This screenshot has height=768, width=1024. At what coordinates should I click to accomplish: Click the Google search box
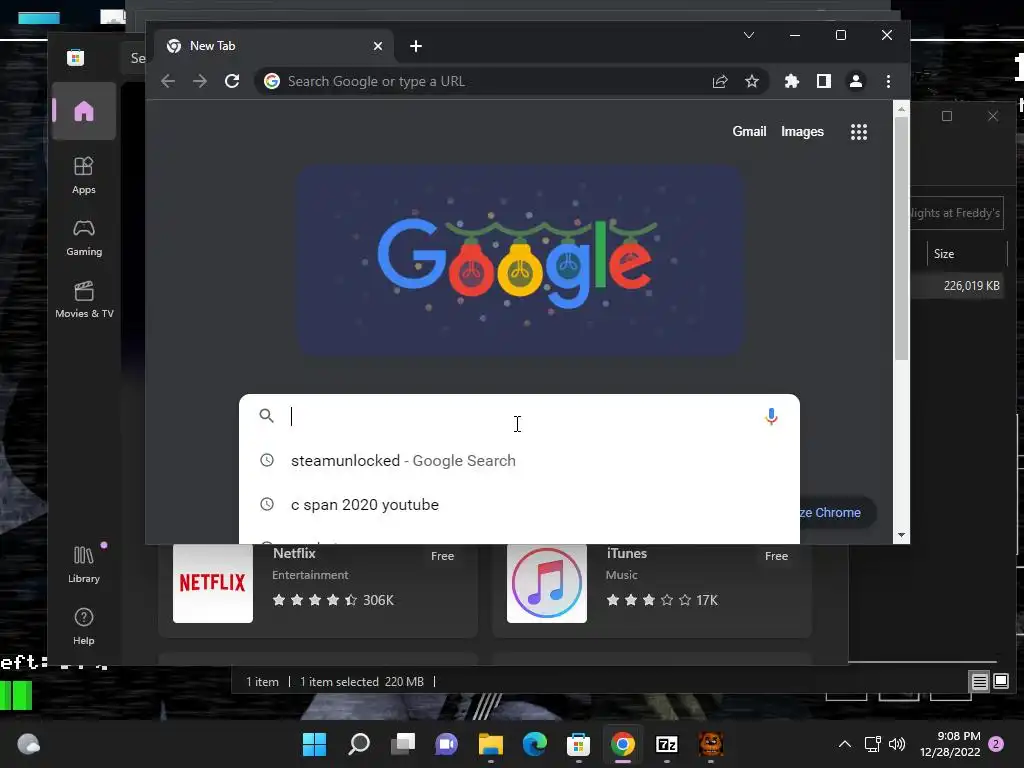[519, 416]
